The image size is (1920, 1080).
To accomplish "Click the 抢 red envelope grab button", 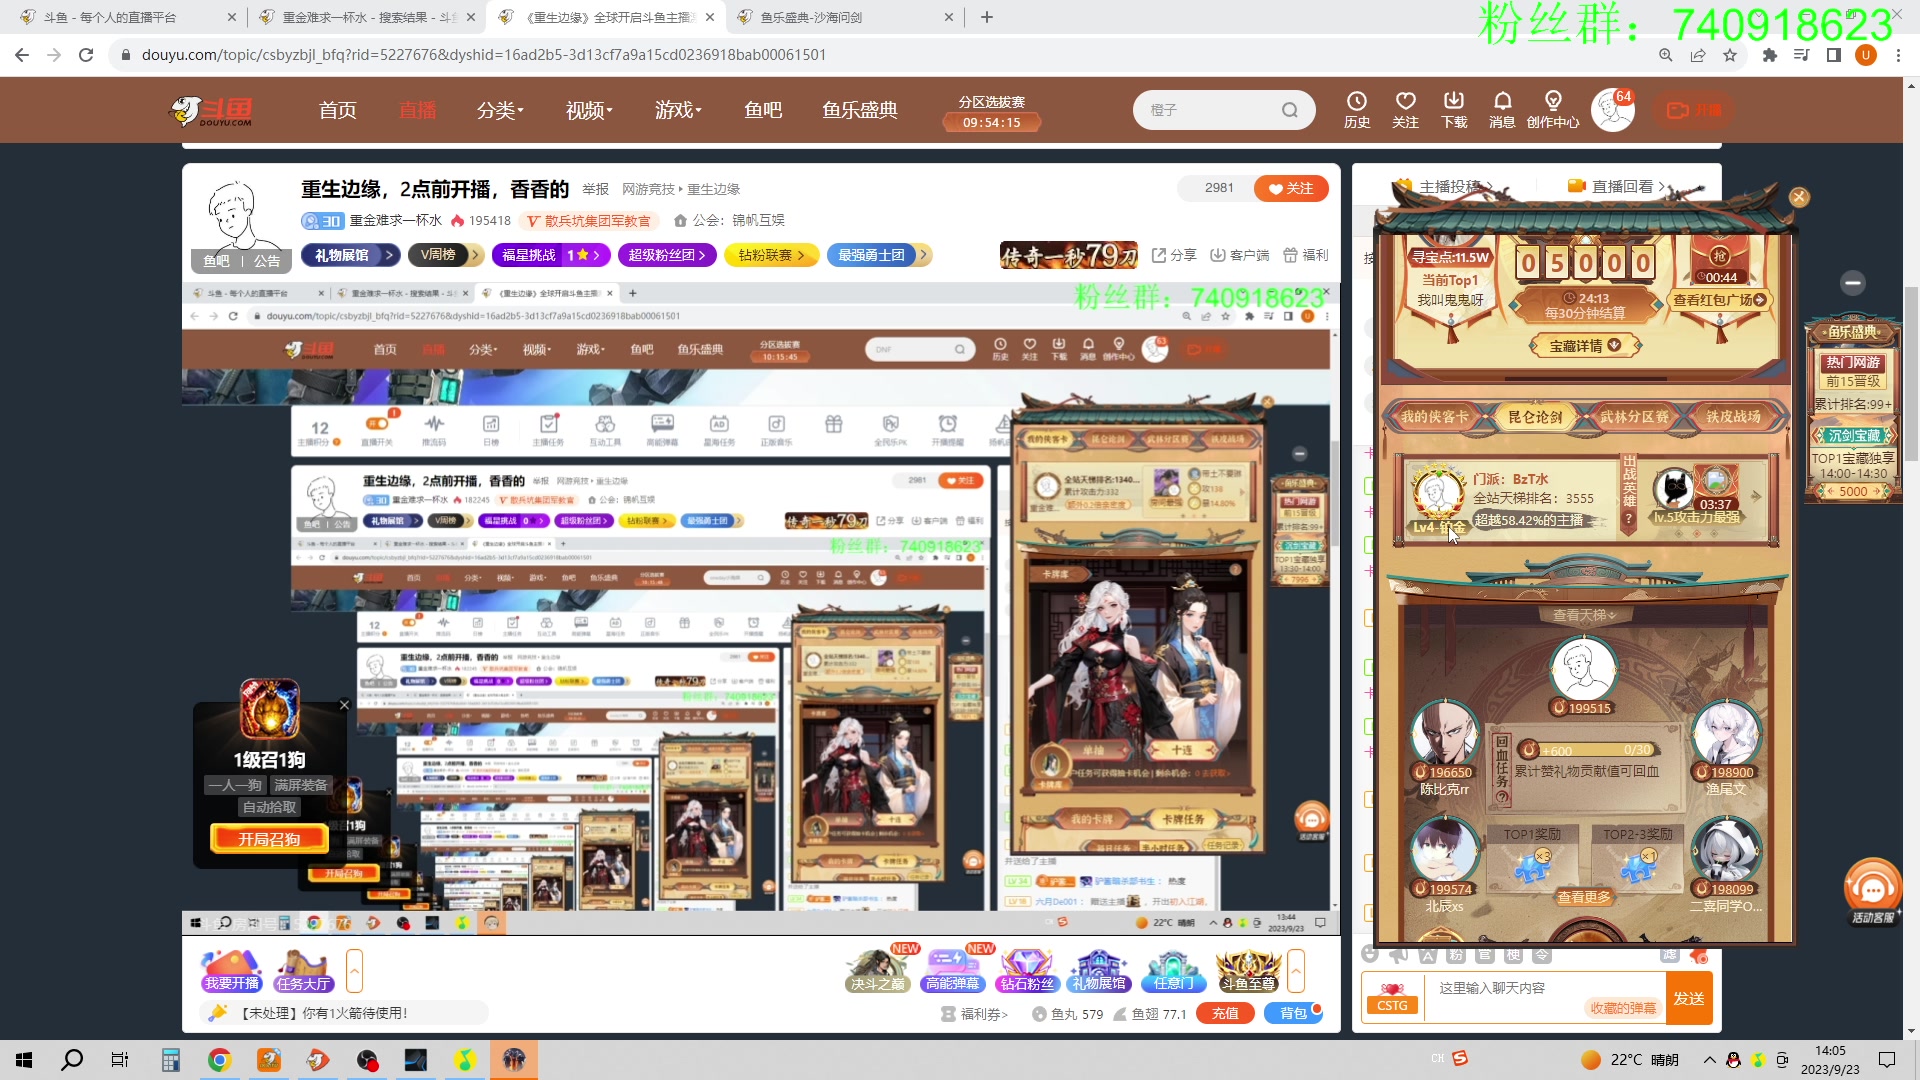I will tap(1720, 255).
